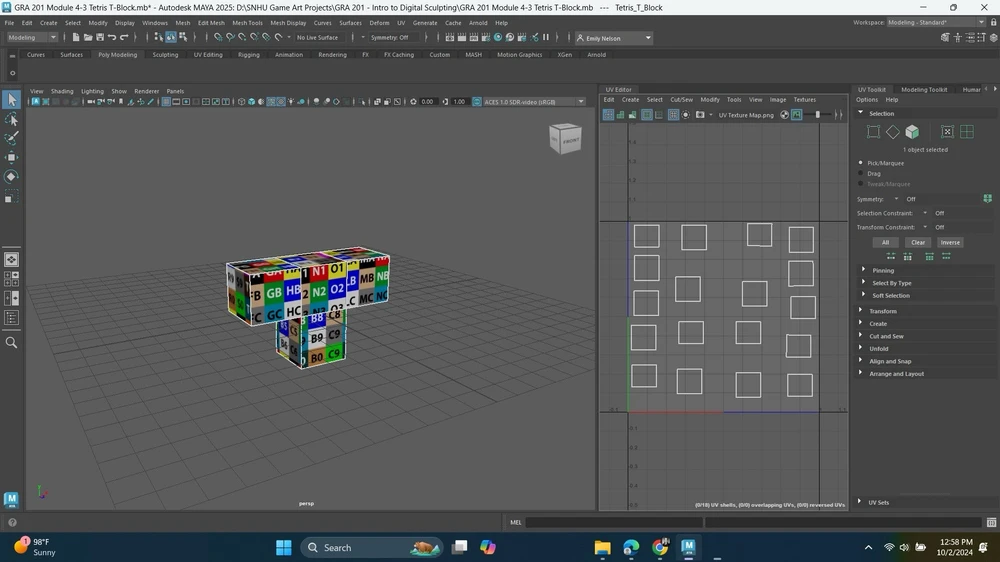This screenshot has height=562, width=1000.
Task: Open a scene with the folder icon
Action: click(88, 38)
